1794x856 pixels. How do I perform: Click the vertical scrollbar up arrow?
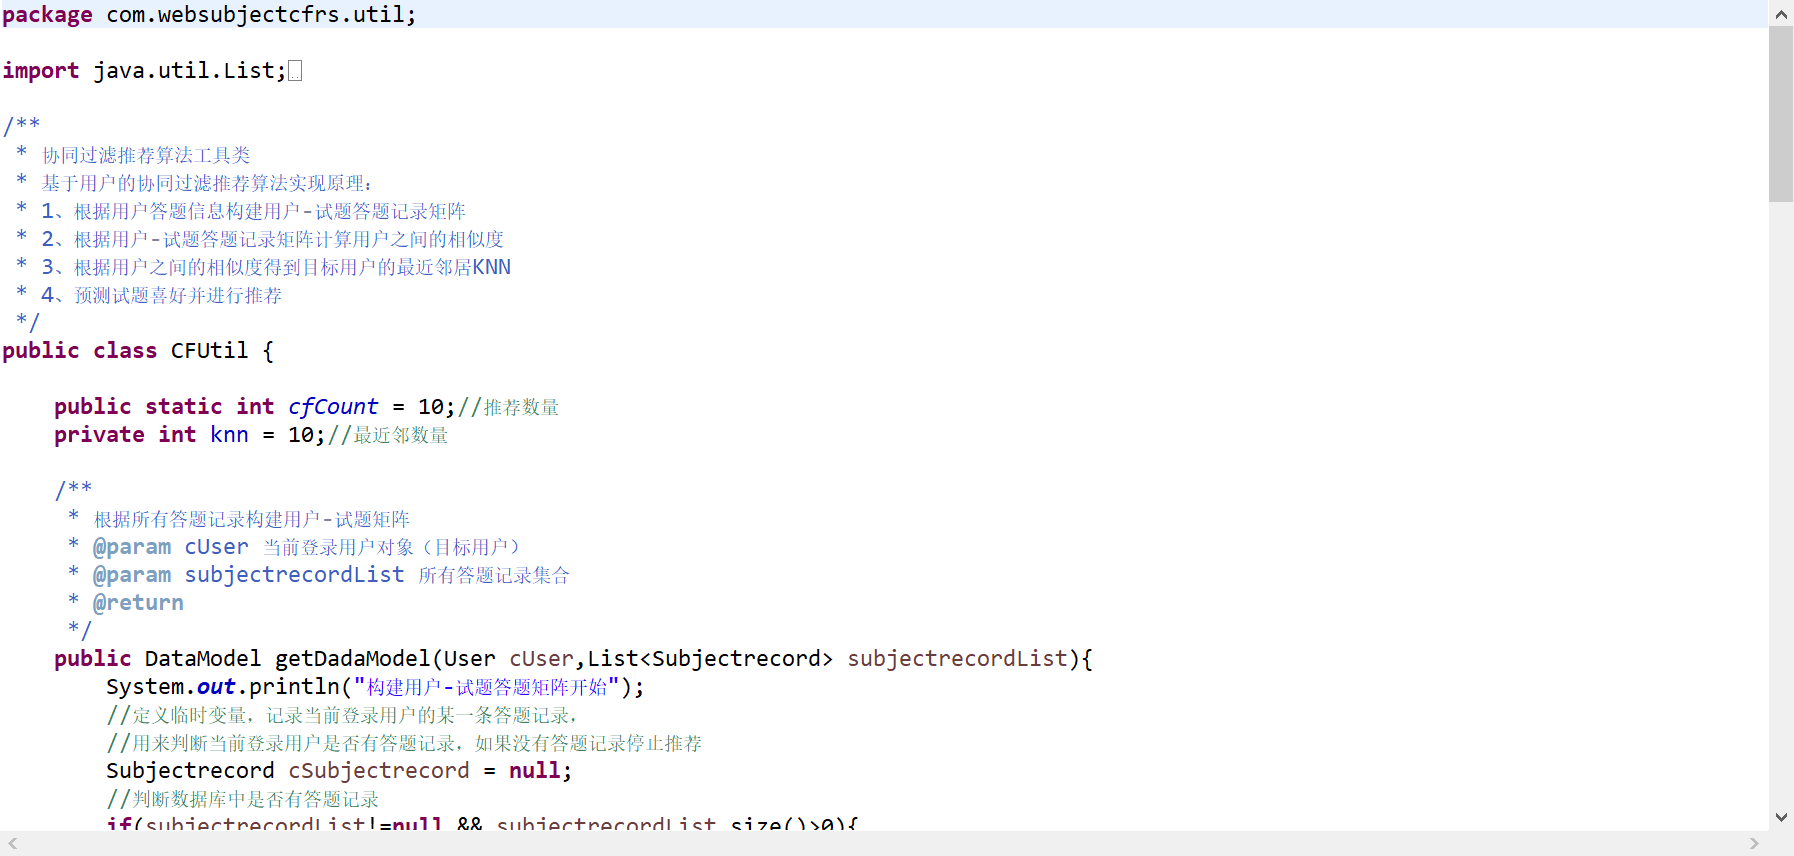pos(1781,14)
